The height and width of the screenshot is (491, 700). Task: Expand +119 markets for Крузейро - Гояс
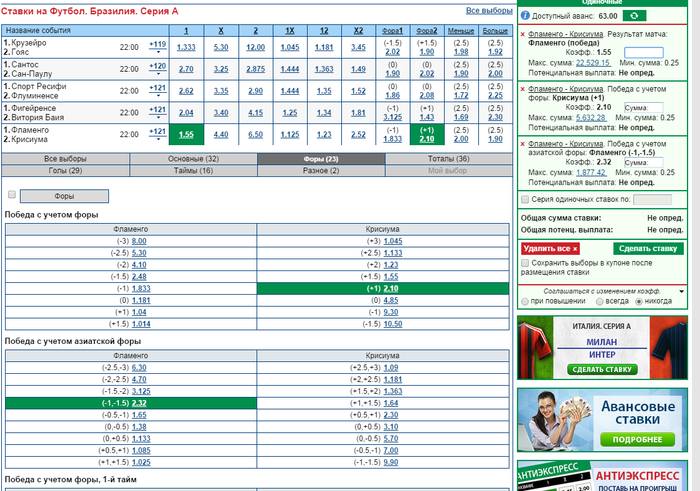[x=158, y=47]
